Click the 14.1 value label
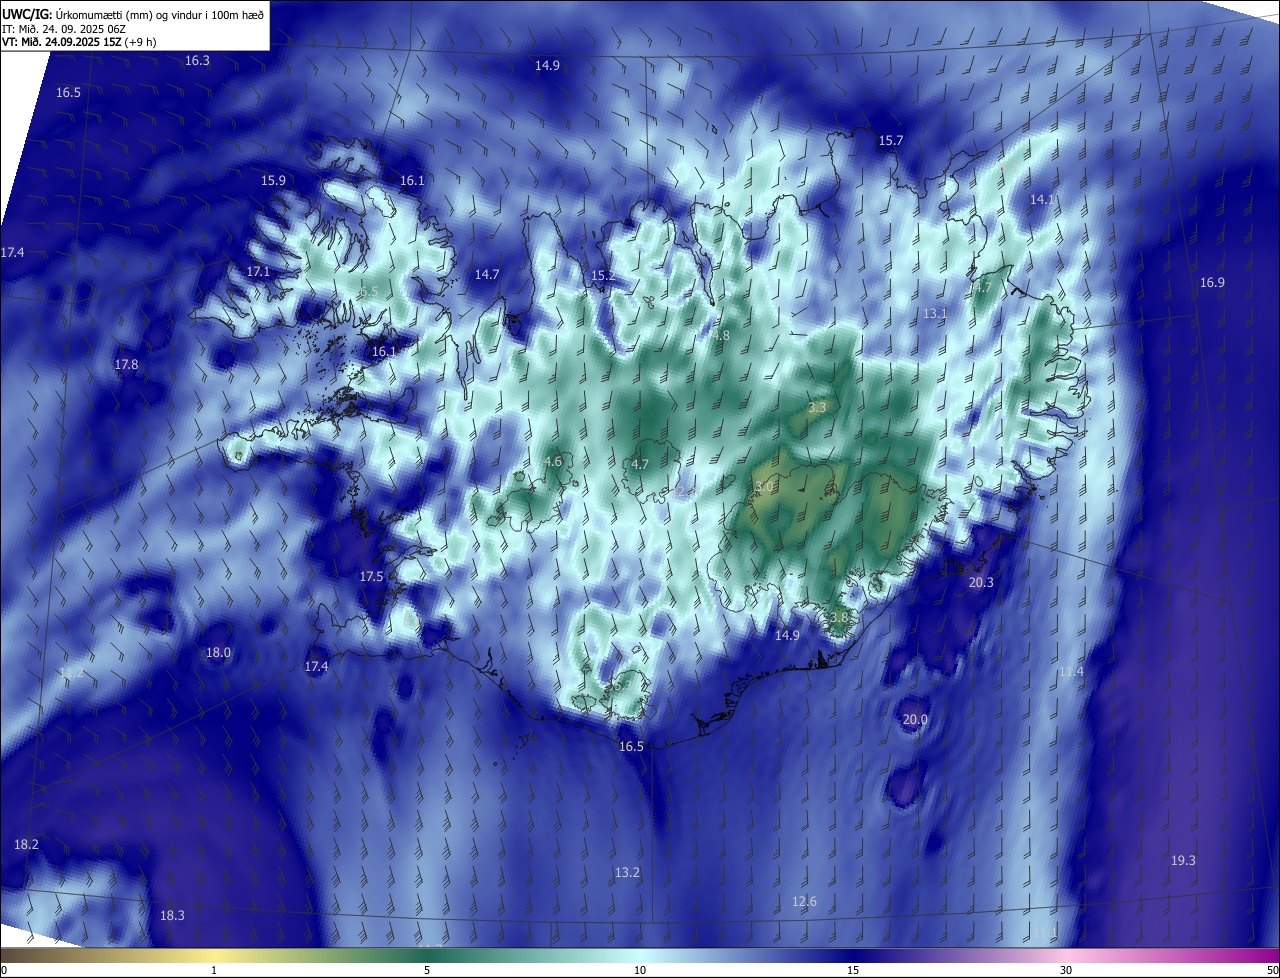The height and width of the screenshot is (978, 1280). [1042, 200]
